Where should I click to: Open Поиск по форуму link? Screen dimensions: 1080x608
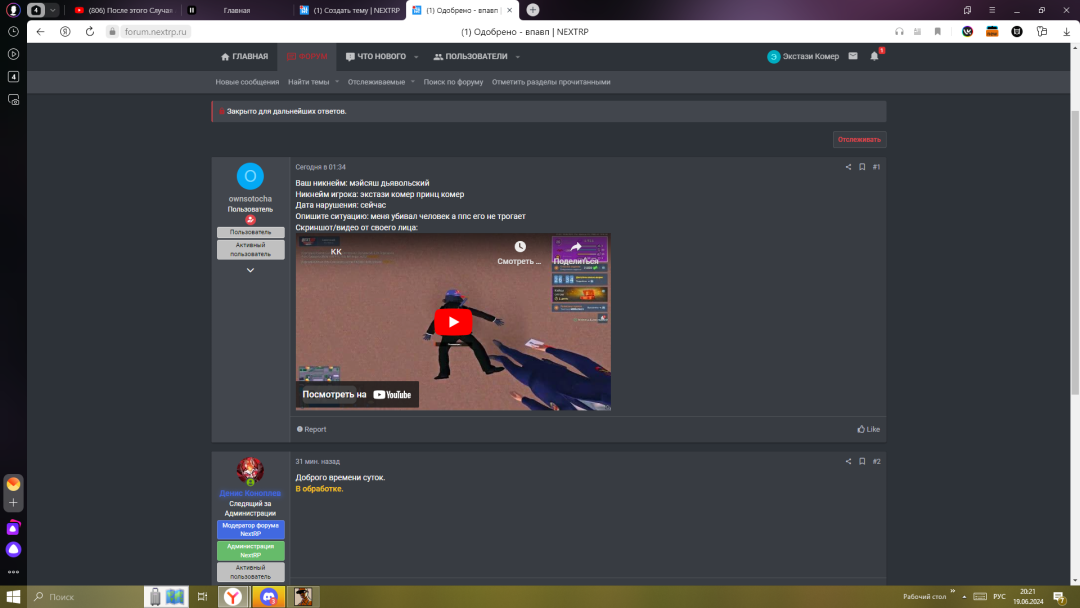(453, 82)
